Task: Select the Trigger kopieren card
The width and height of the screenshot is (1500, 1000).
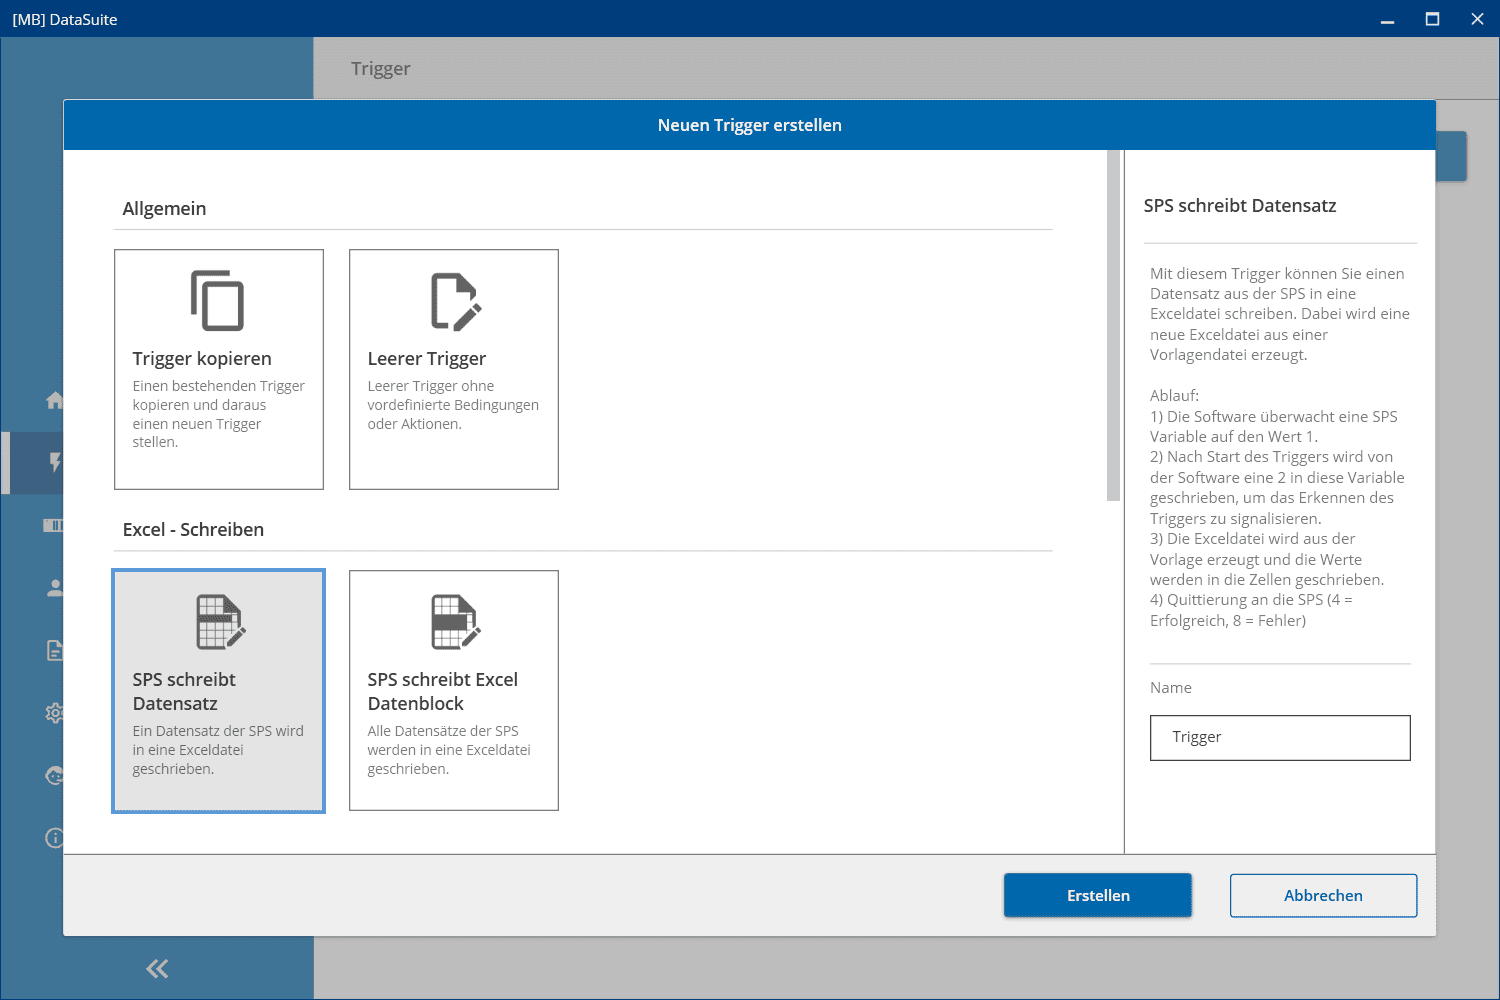Action: [219, 369]
